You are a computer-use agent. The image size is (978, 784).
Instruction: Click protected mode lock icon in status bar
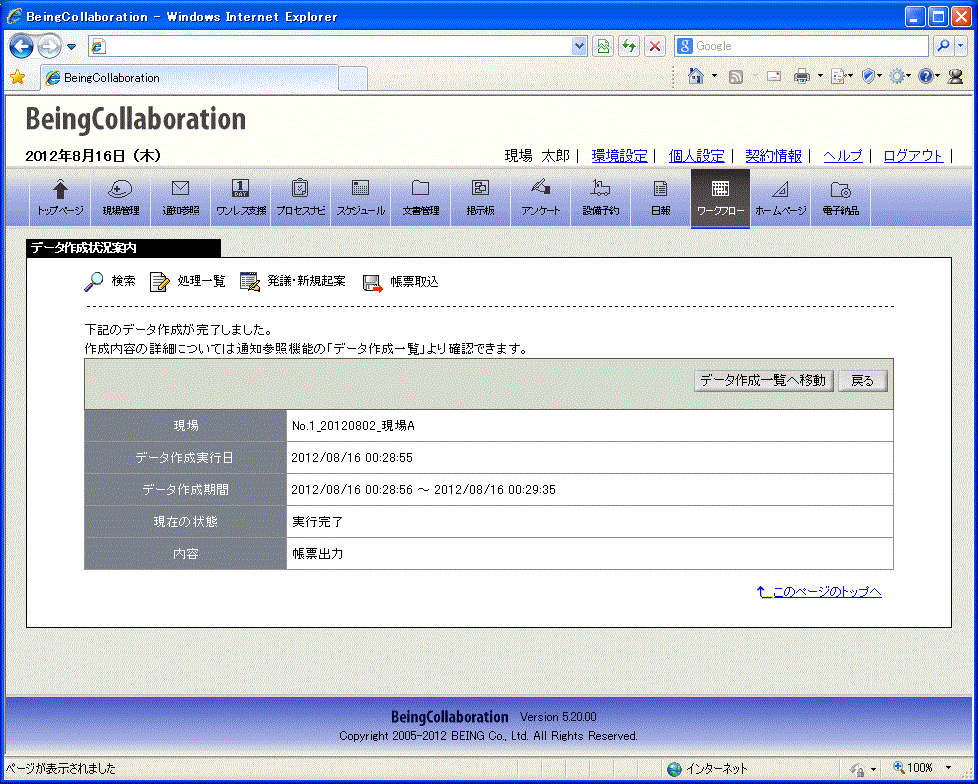[858, 768]
